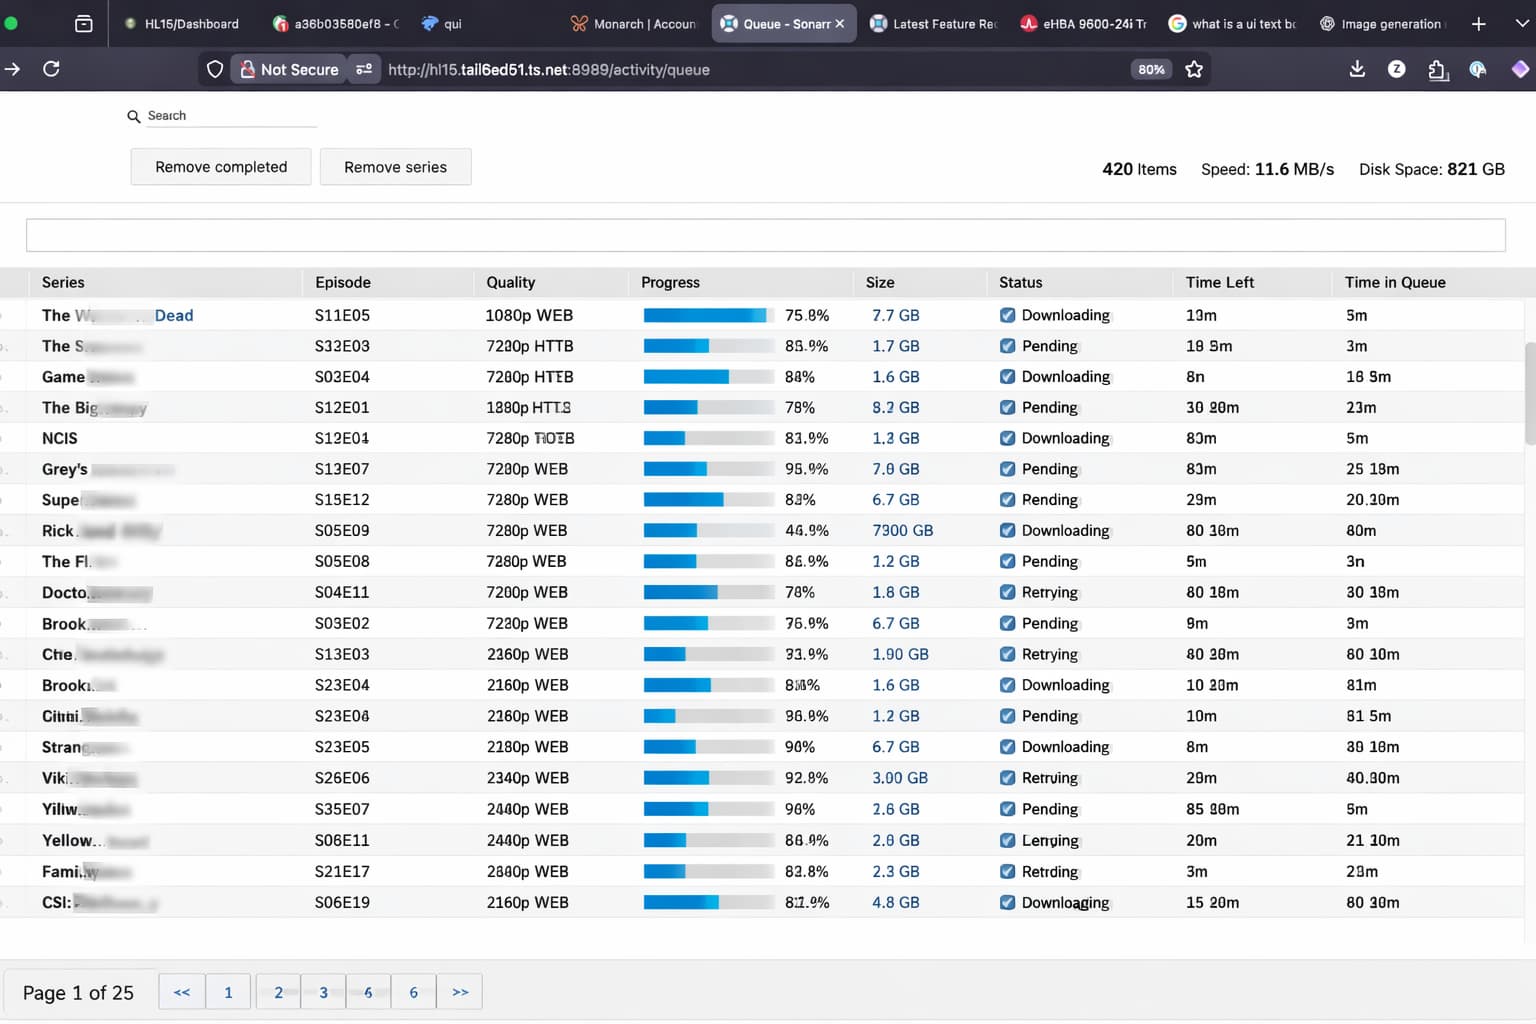1536x1024 pixels.
Task: Bookmark page with the star icon
Action: click(1193, 69)
